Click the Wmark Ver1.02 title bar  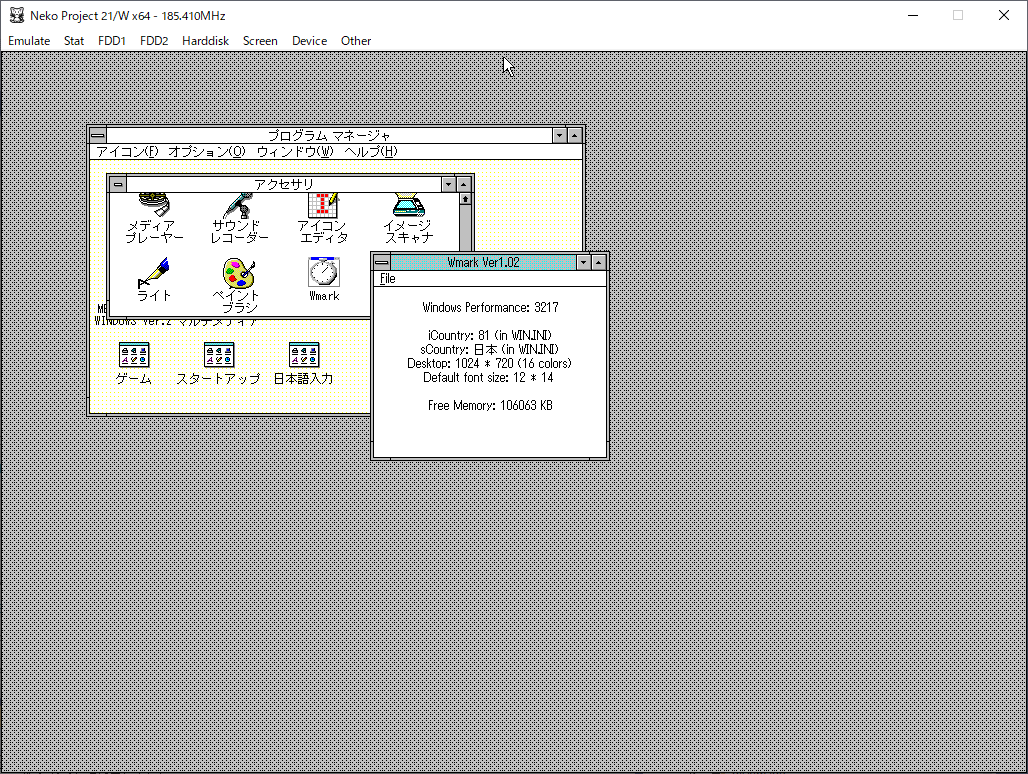483,262
